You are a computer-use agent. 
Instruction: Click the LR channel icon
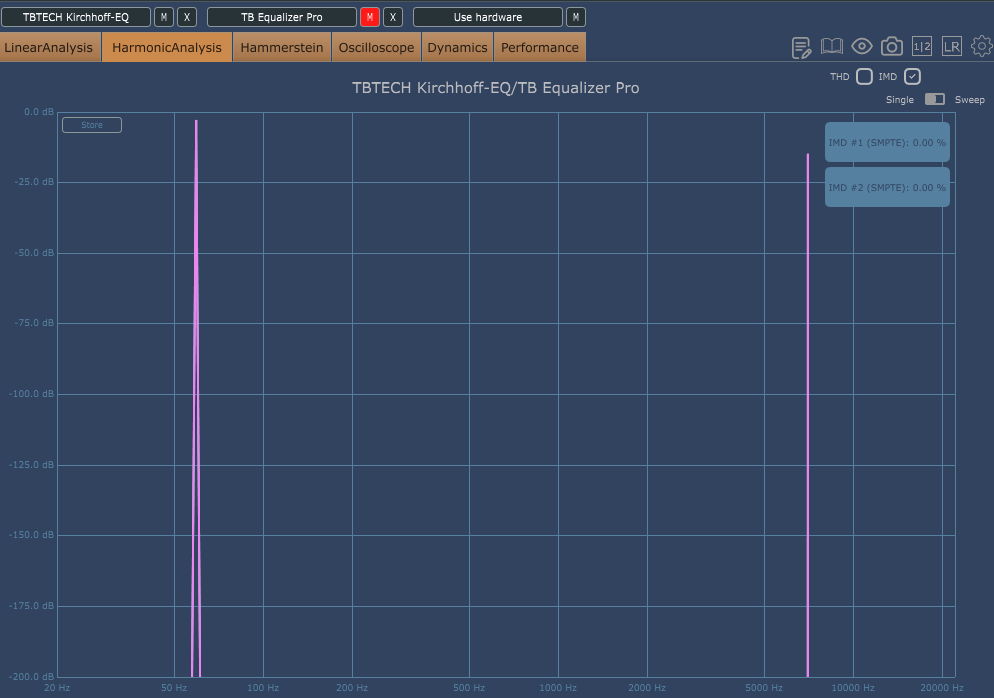[x=952, y=47]
